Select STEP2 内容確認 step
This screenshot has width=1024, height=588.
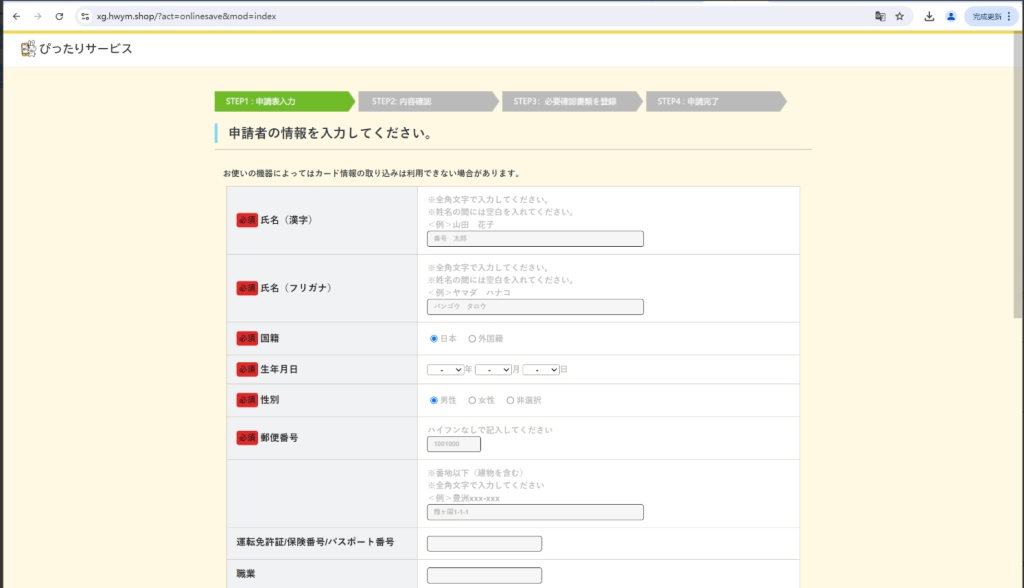tap(428, 101)
